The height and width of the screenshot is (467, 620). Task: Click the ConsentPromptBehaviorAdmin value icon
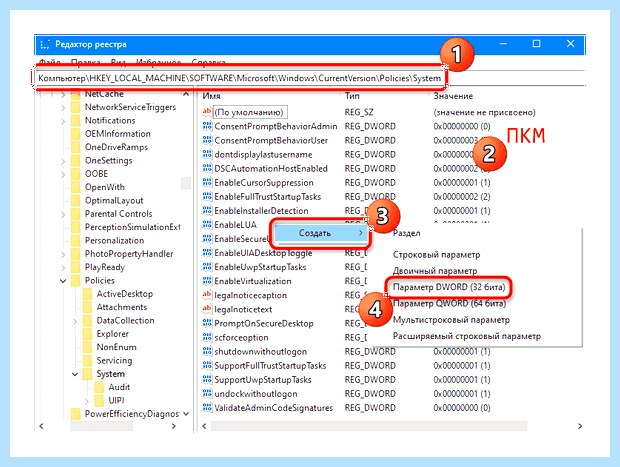coord(207,126)
